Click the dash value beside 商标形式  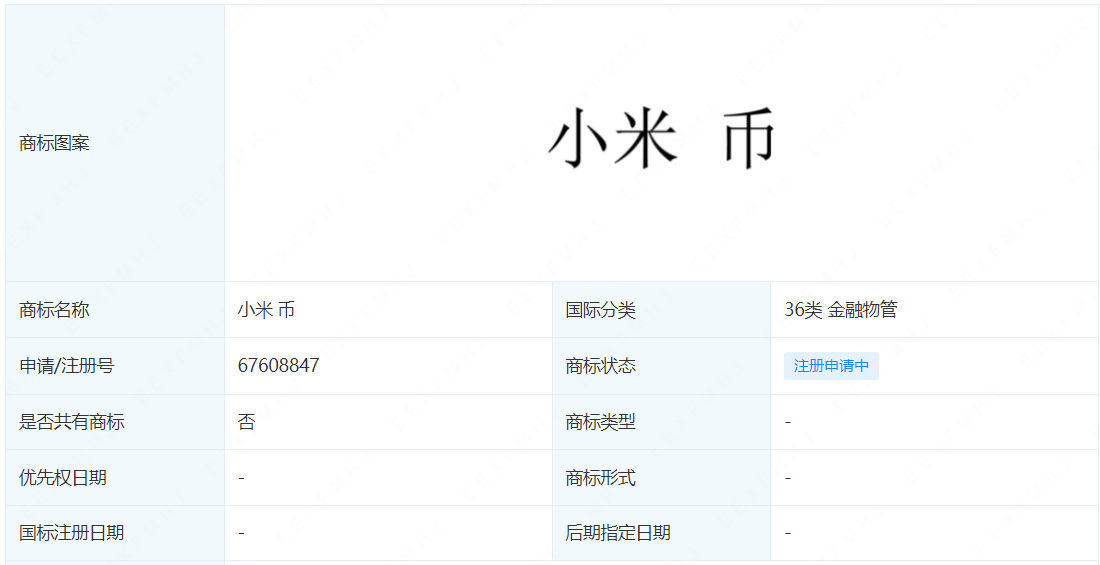tap(789, 479)
